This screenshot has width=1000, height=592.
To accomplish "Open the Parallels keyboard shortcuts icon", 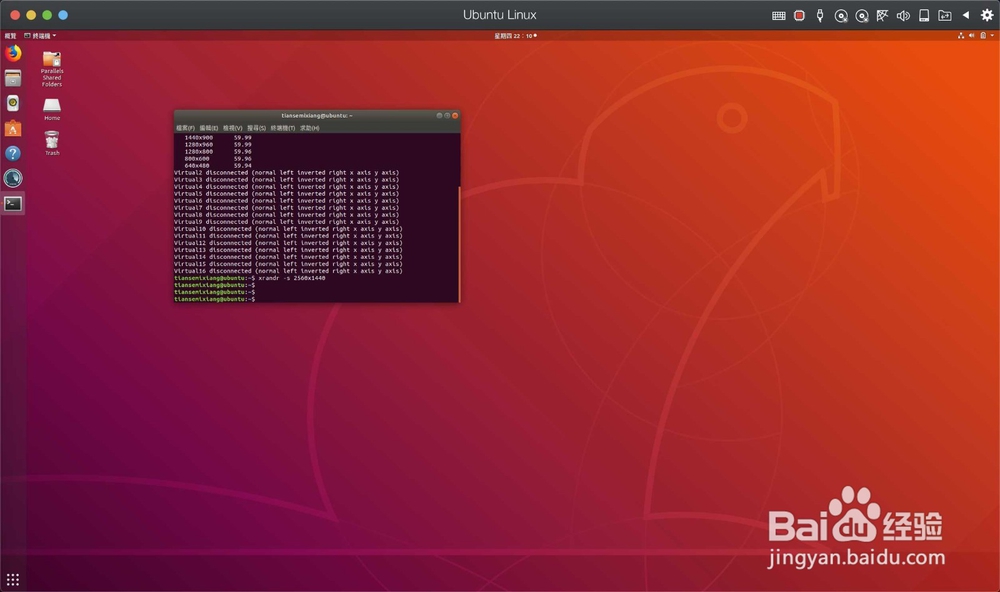I will click(778, 15).
